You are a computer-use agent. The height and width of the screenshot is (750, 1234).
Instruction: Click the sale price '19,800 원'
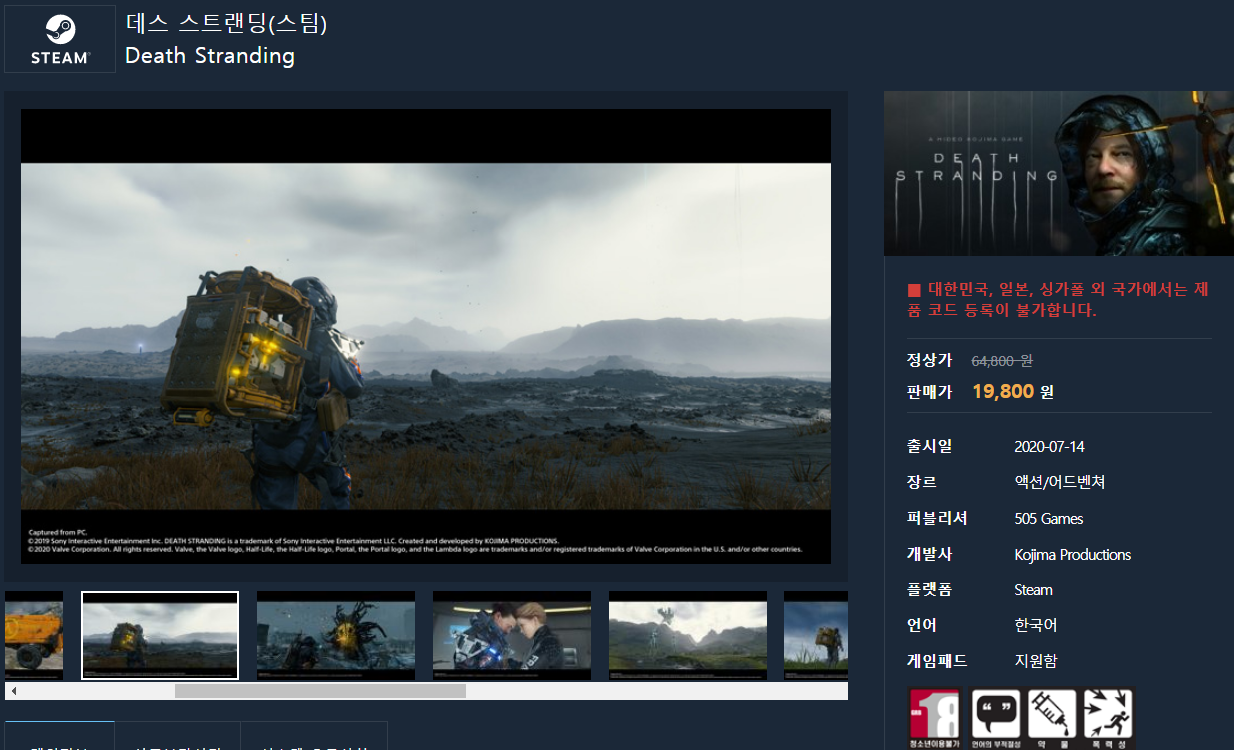pos(1013,391)
